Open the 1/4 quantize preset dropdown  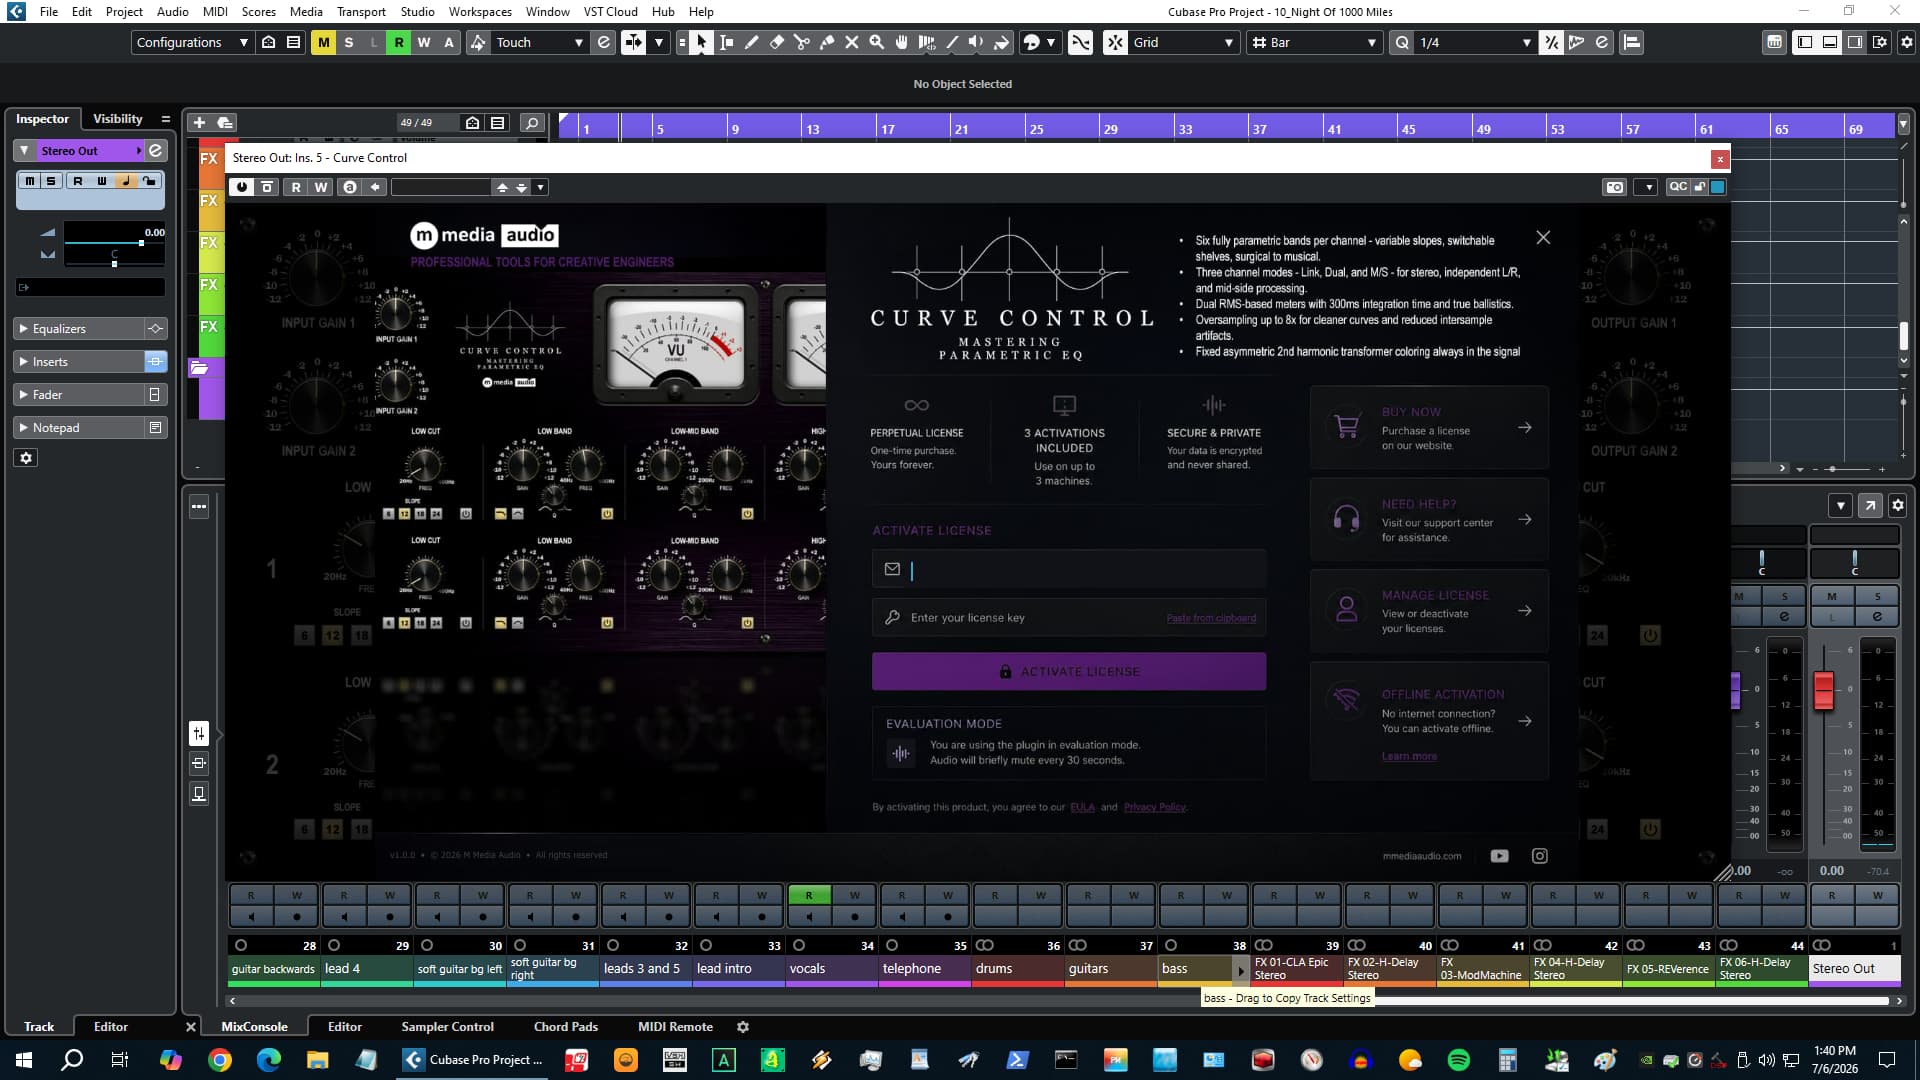tap(1475, 42)
